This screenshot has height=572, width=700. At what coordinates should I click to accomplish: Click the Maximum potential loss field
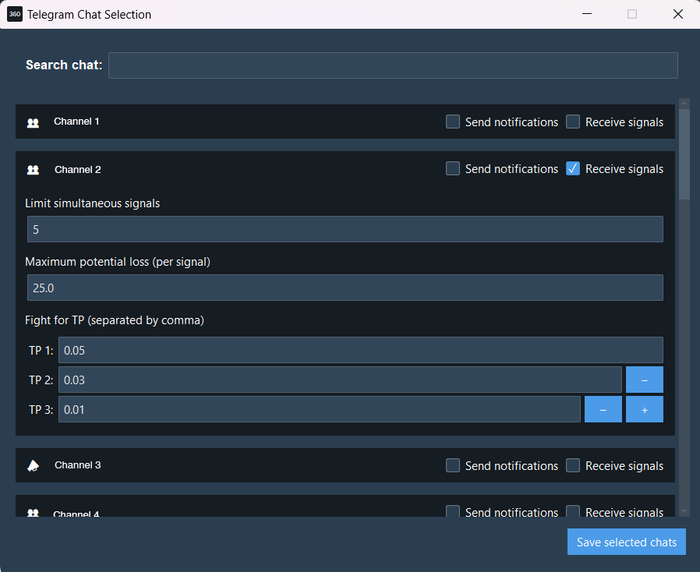(x=345, y=287)
